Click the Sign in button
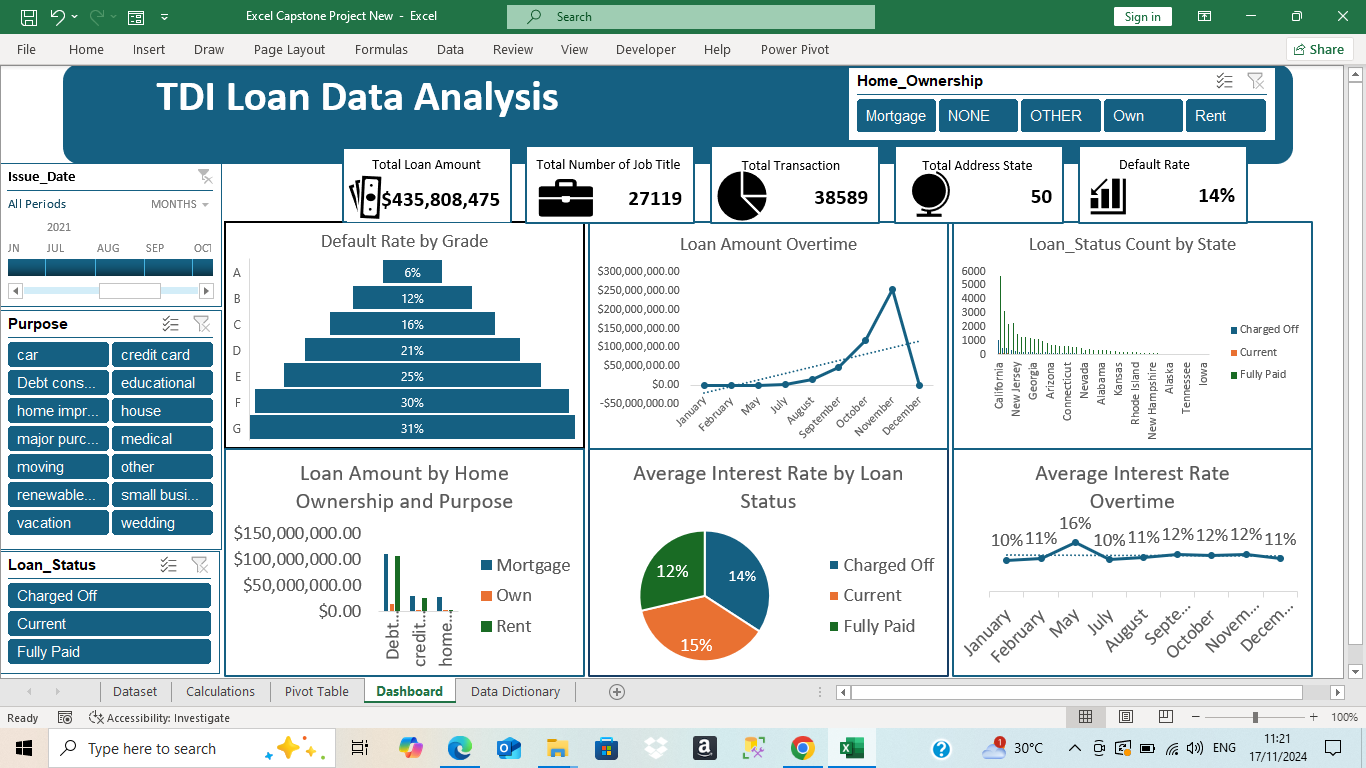The height and width of the screenshot is (768, 1366). click(x=1142, y=16)
